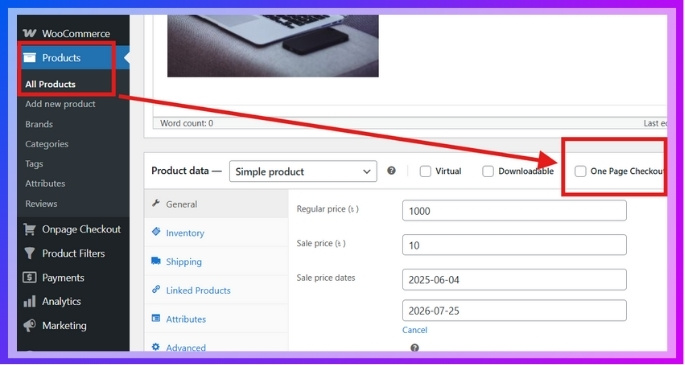Switch to the Shipping tab

pyautogui.click(x=216, y=262)
